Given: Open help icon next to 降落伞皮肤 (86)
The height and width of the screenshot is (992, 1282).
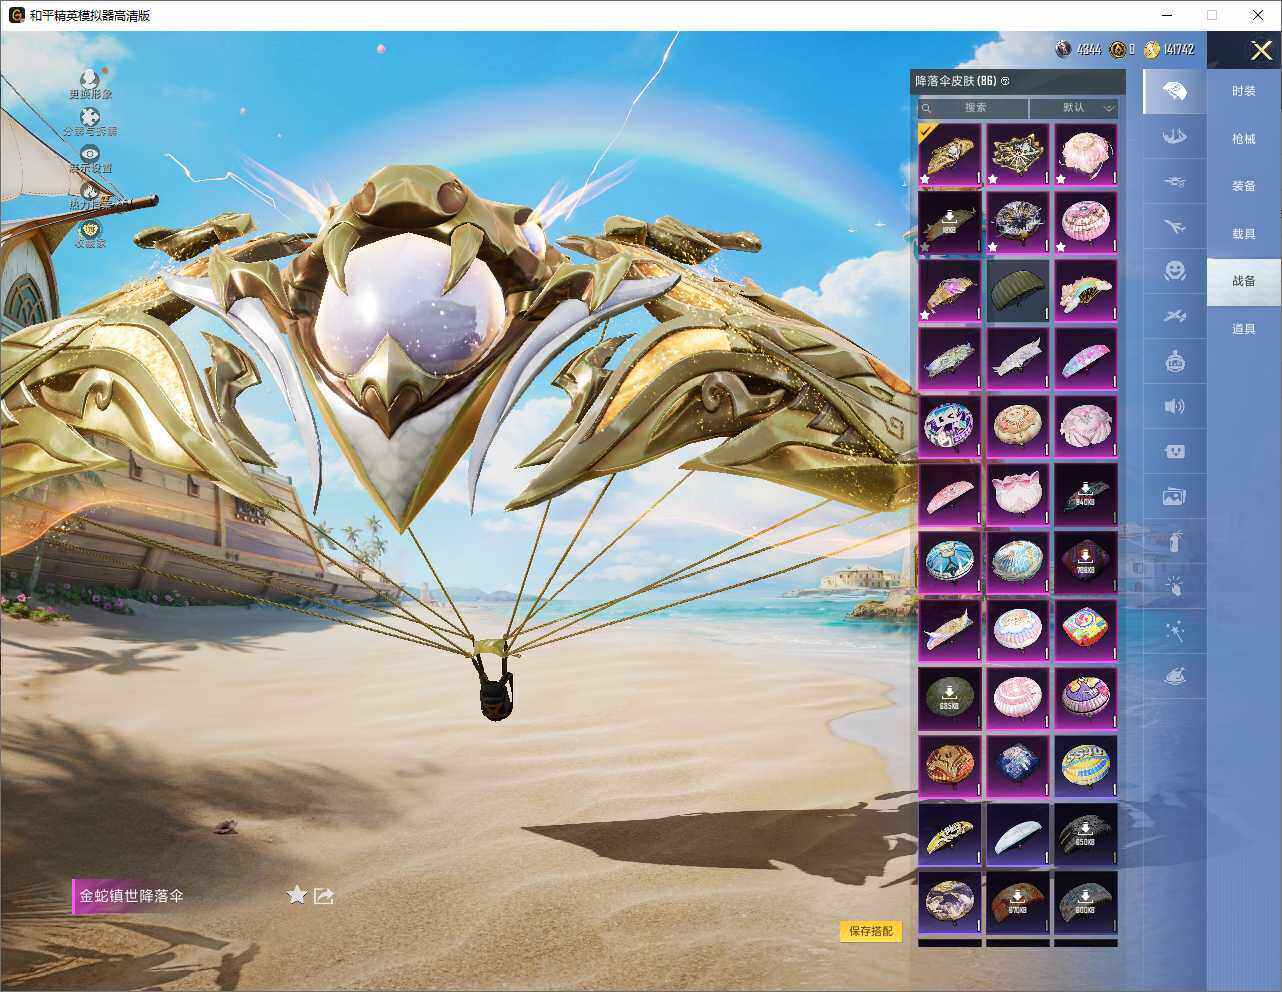Looking at the screenshot, I should (x=1005, y=81).
